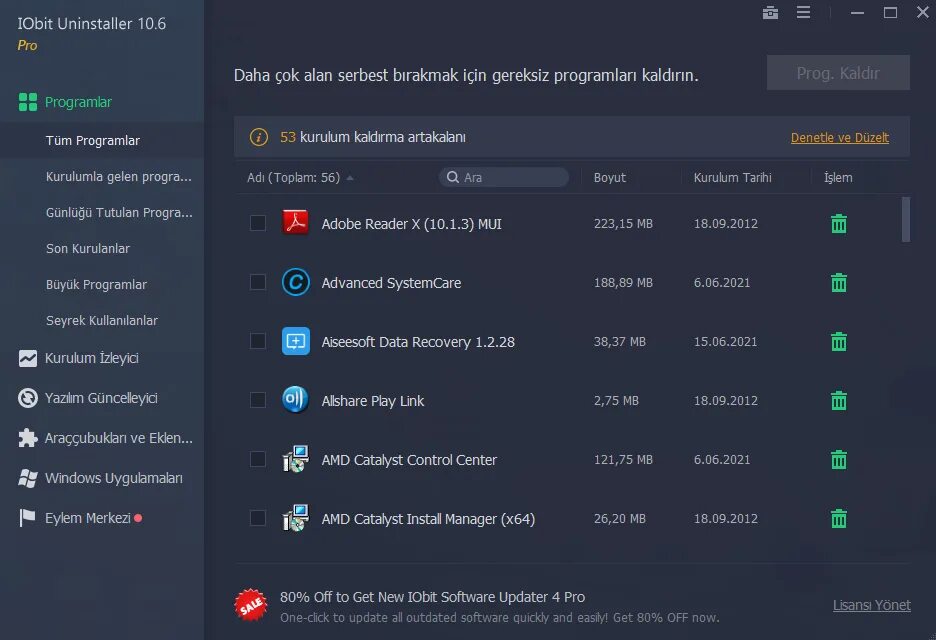Show Seyrek Kullanılanlar list
This screenshot has width=936, height=640.
coord(101,321)
